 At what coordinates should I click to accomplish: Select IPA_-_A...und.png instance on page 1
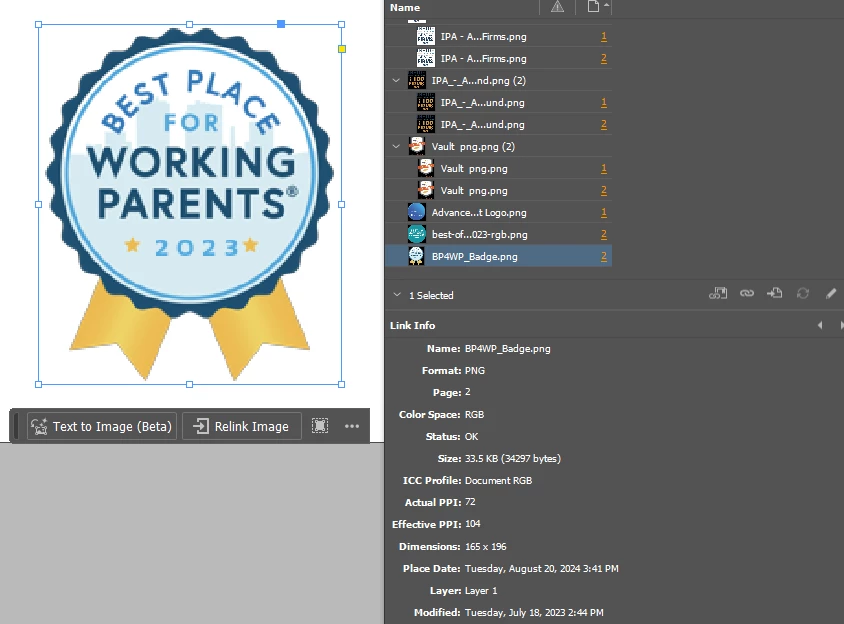498,102
